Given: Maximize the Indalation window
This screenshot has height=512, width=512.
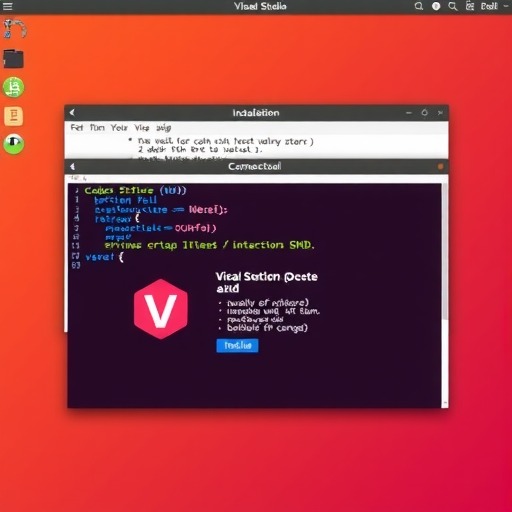Looking at the screenshot, I should click(424, 113).
